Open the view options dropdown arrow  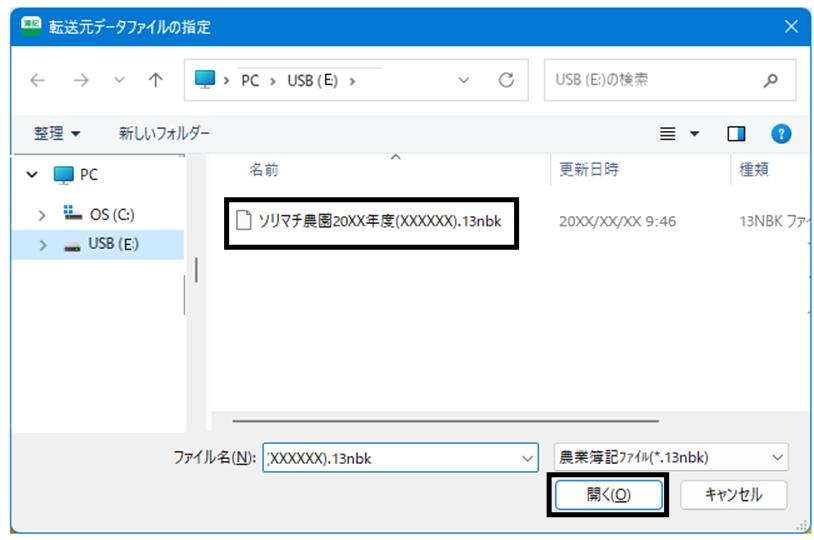point(694,134)
